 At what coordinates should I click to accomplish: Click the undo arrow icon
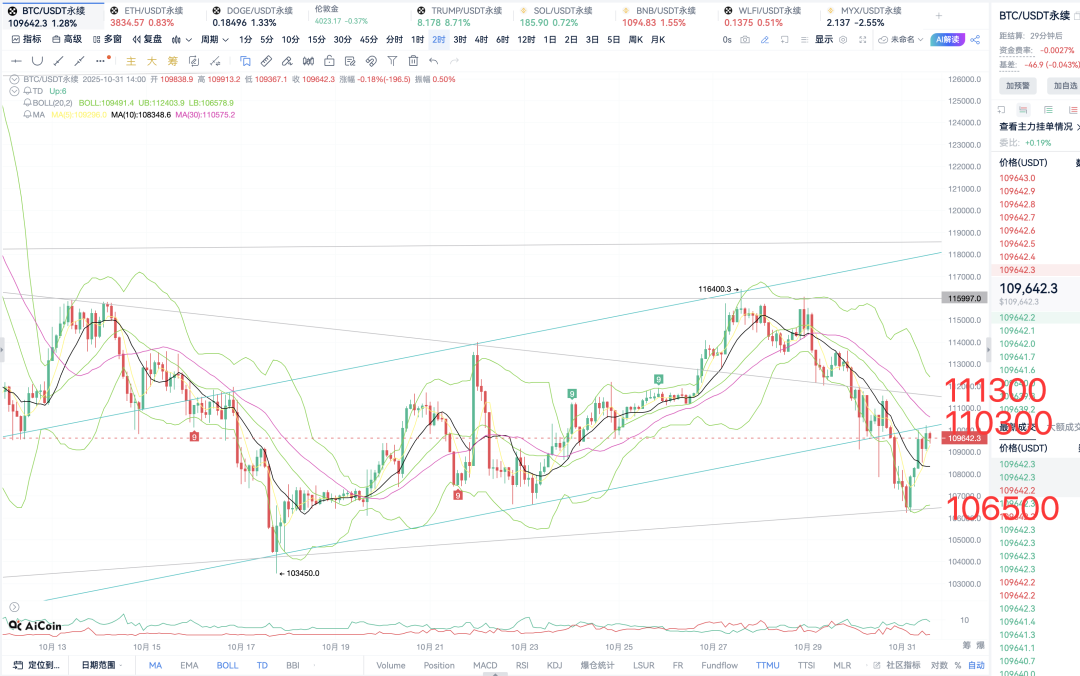point(433,61)
